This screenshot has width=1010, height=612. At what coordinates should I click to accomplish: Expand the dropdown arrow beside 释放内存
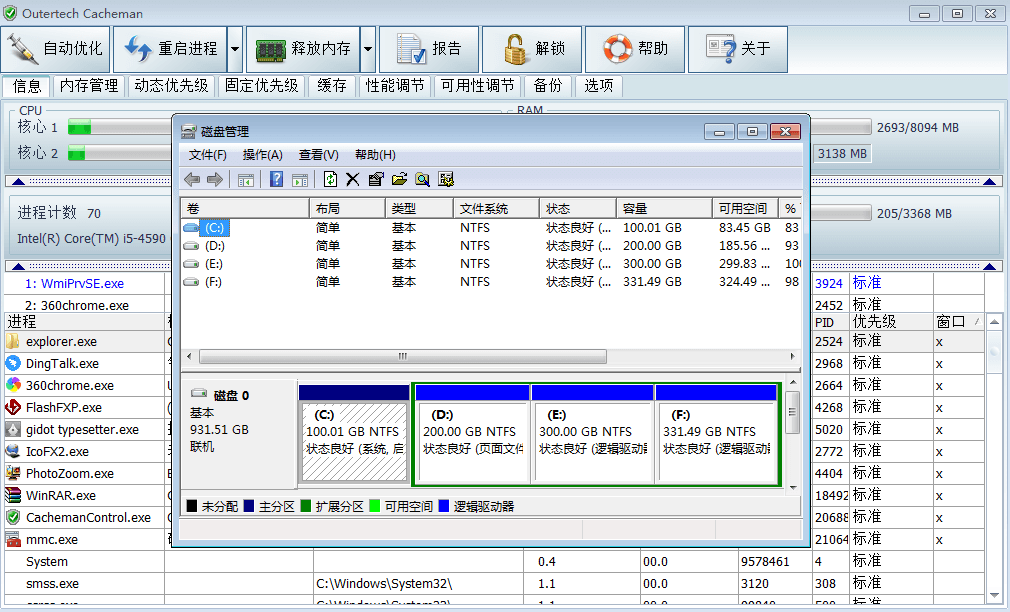(x=367, y=49)
